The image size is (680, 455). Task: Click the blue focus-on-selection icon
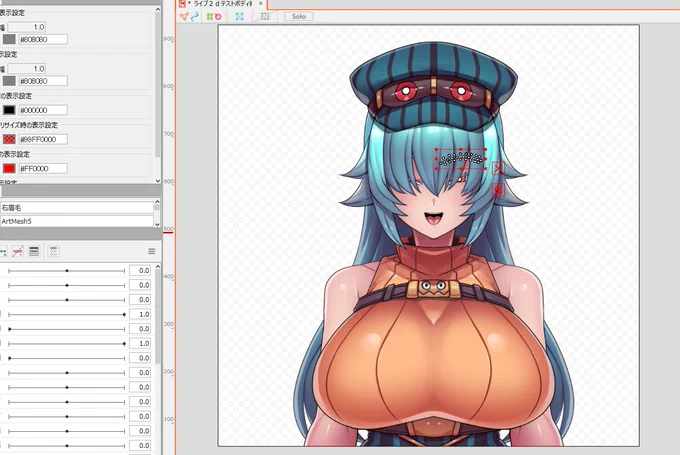pos(239,16)
